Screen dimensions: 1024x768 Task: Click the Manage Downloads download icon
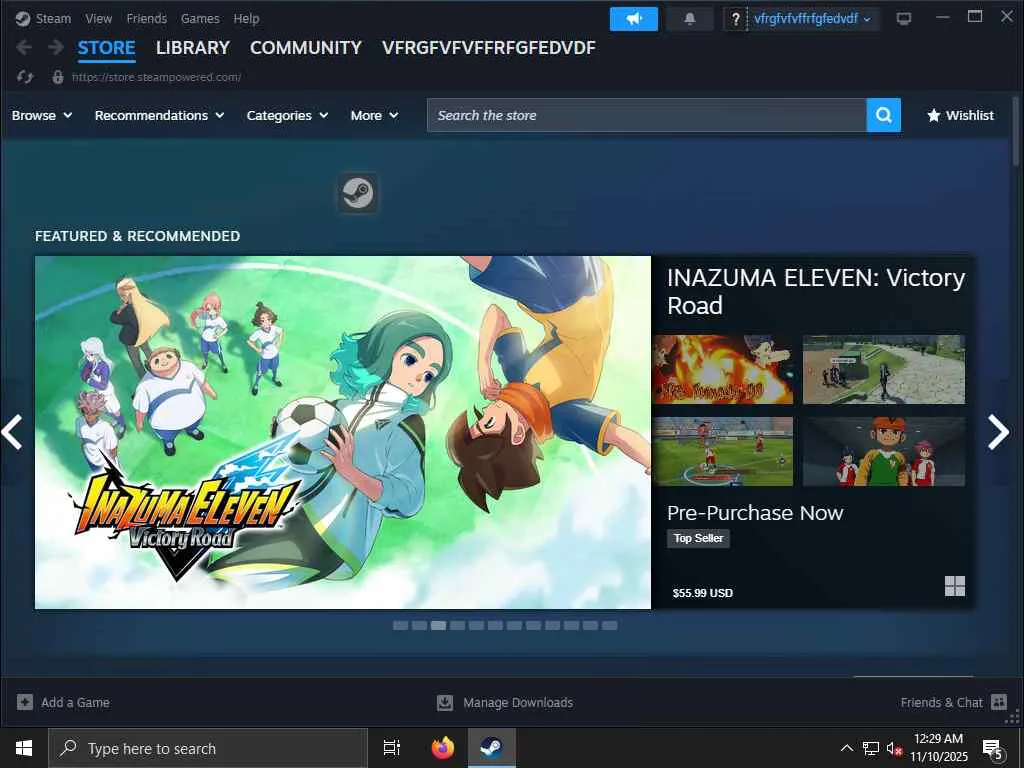coord(445,703)
